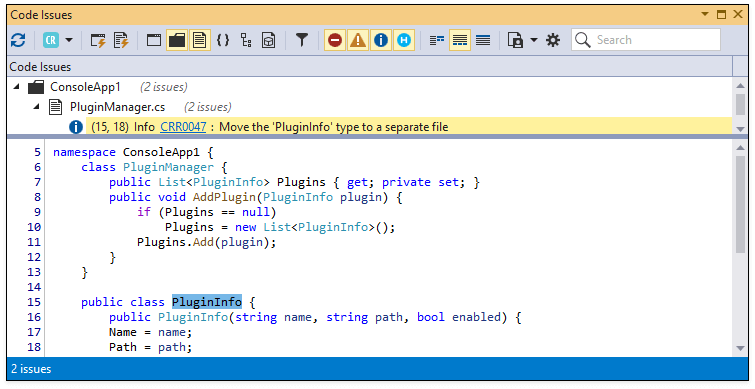Click line number 15 in the gutter

(x=34, y=302)
